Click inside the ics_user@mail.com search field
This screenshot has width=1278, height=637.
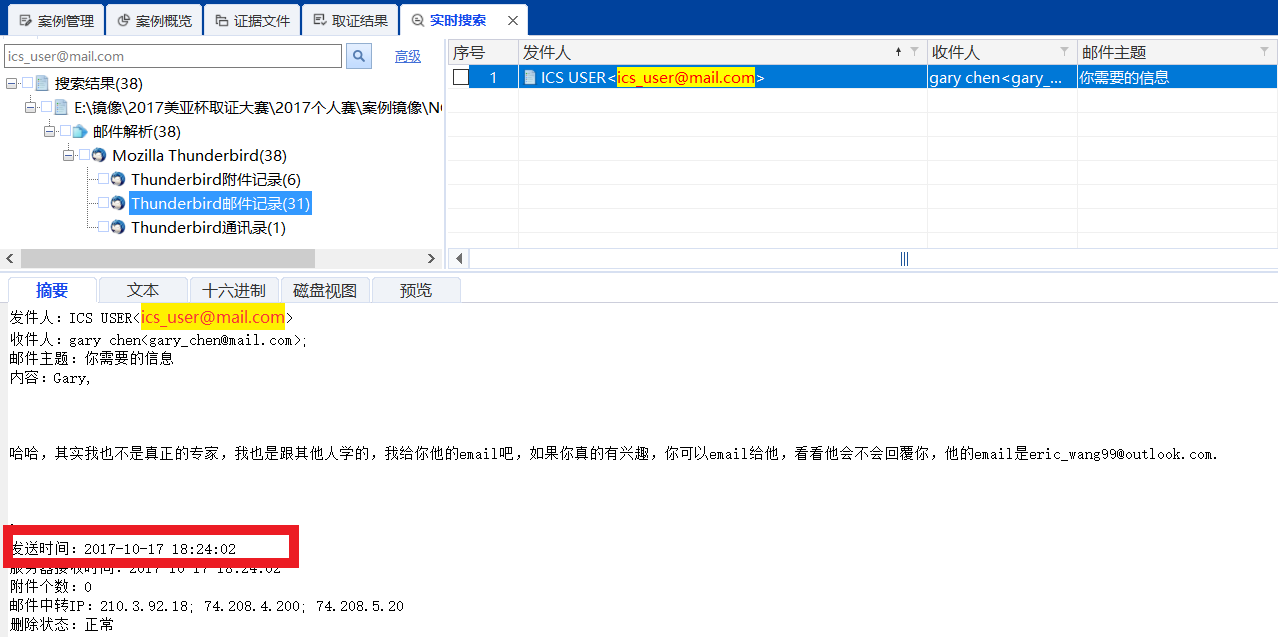tap(170, 56)
